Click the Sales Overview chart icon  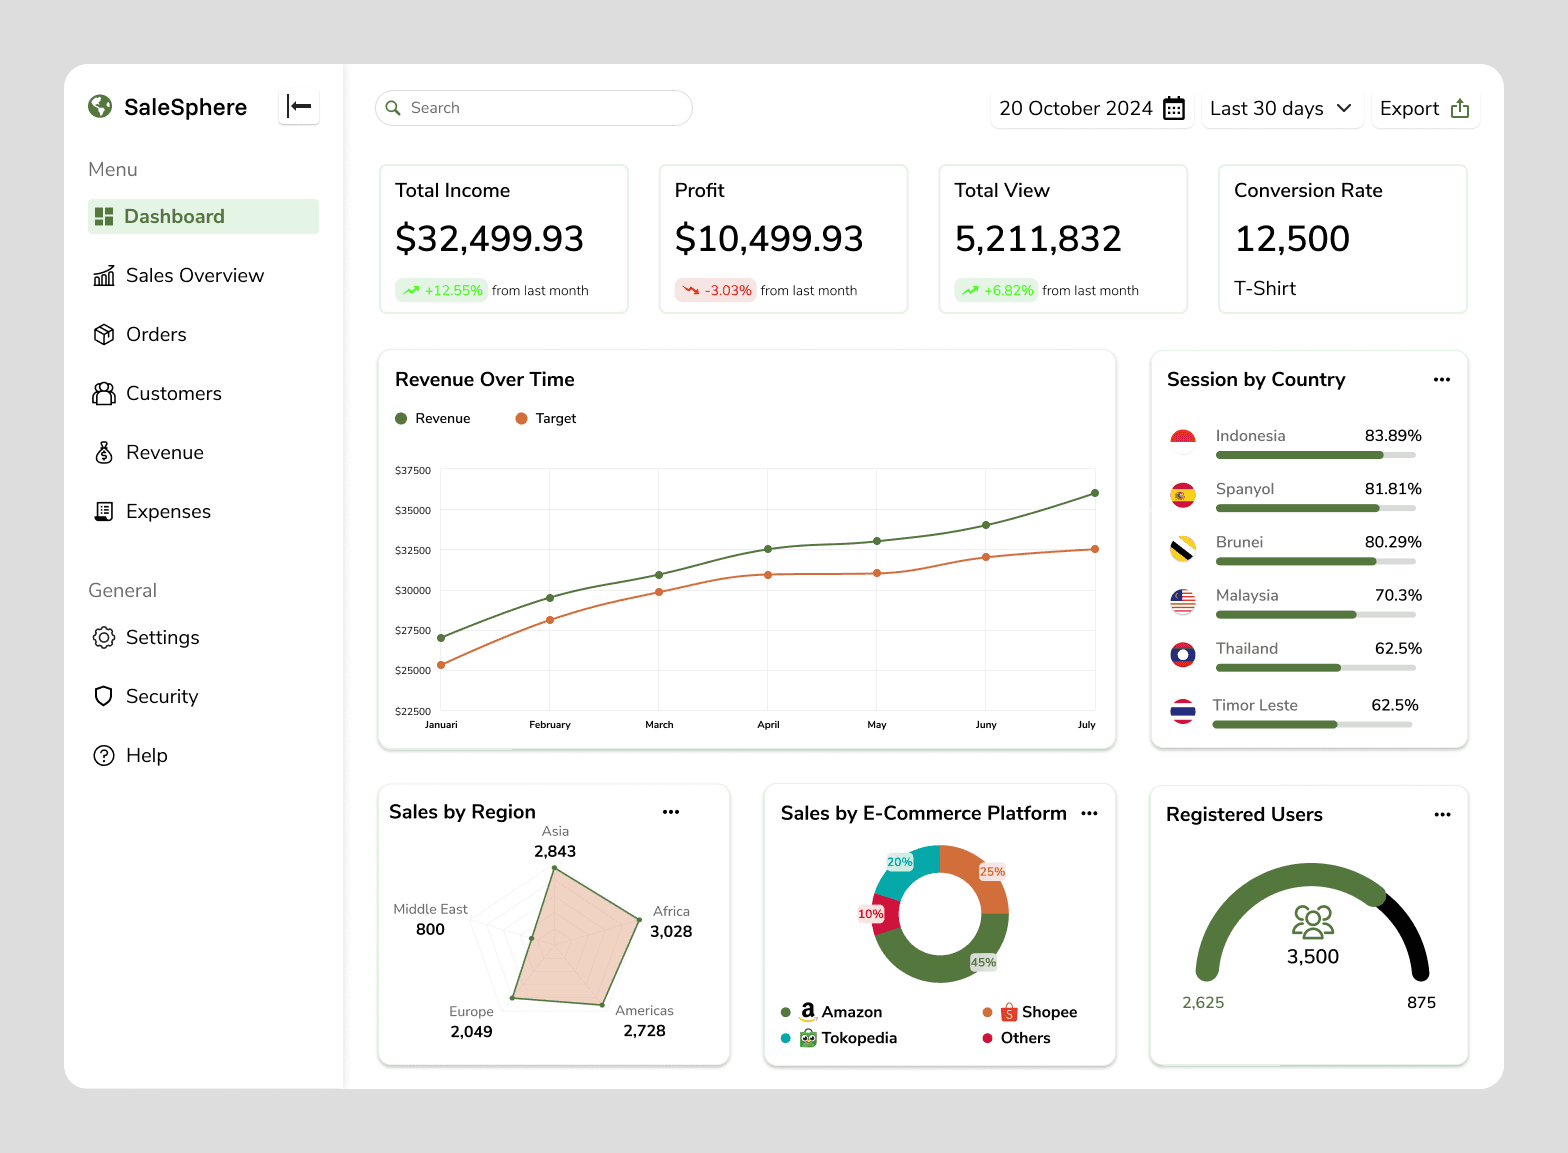point(104,275)
